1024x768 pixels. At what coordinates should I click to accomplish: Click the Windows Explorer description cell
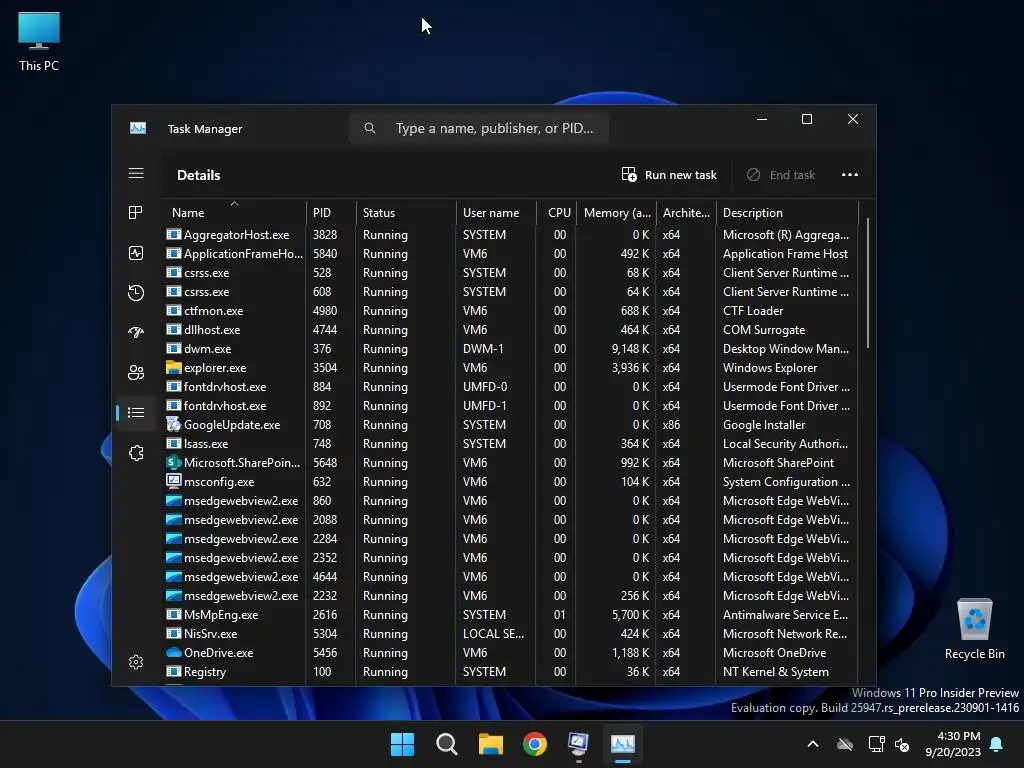pos(769,368)
